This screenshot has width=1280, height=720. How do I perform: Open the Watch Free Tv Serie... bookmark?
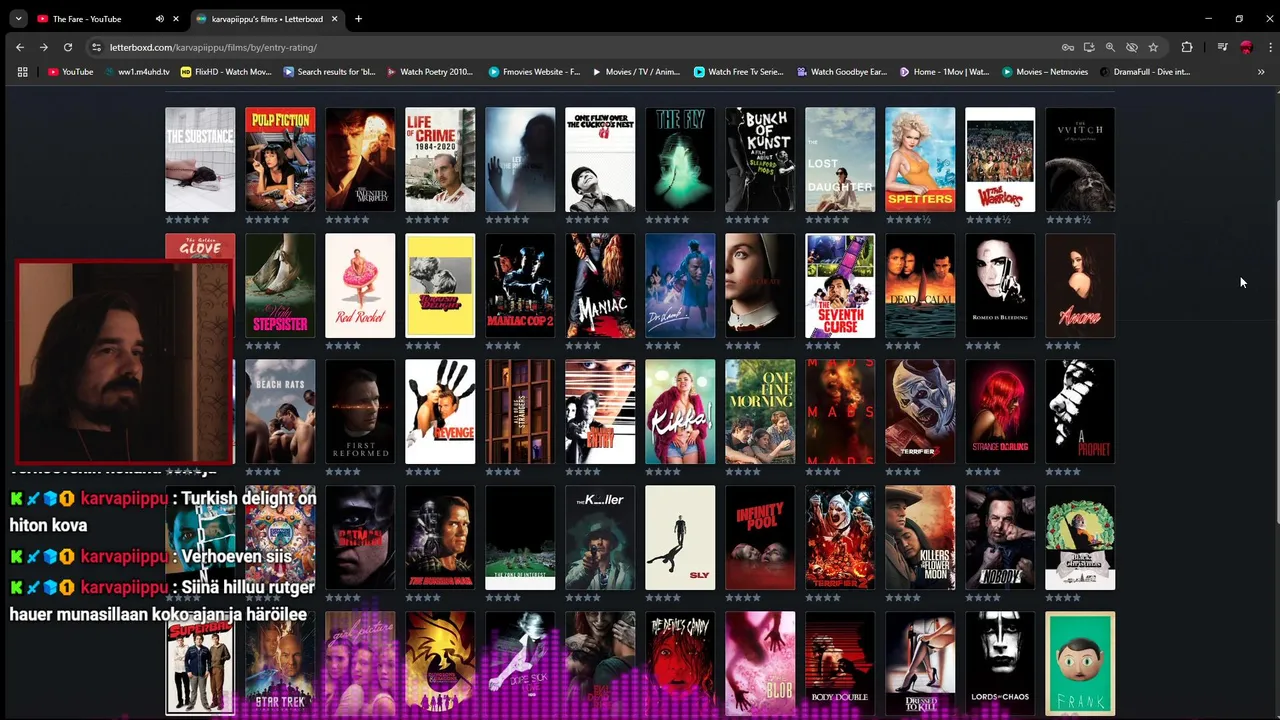point(738,72)
